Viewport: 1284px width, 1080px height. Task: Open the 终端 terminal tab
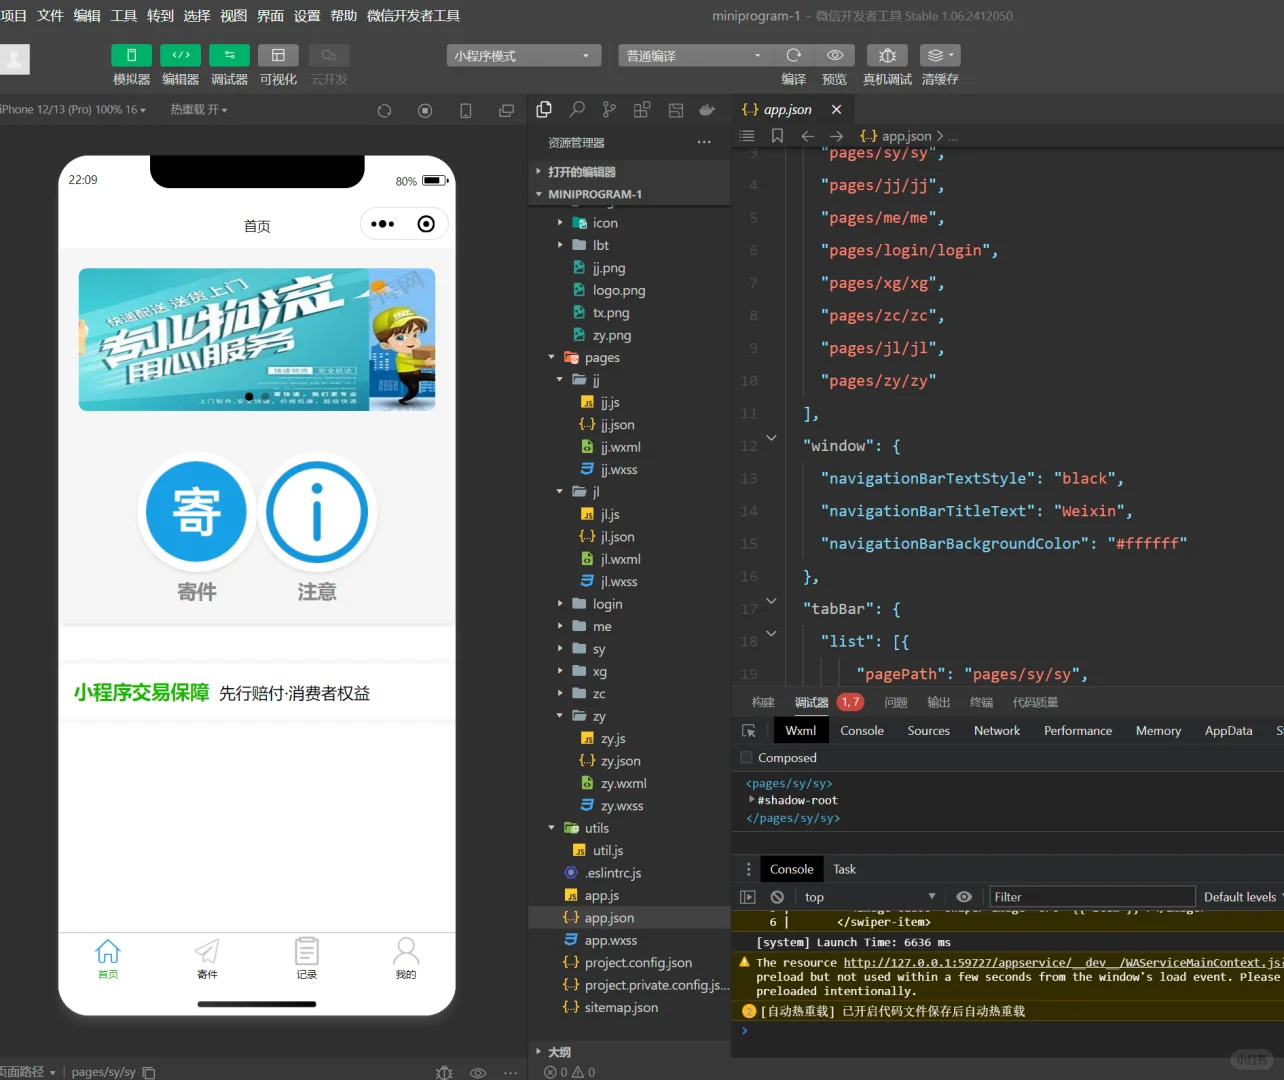(x=981, y=702)
